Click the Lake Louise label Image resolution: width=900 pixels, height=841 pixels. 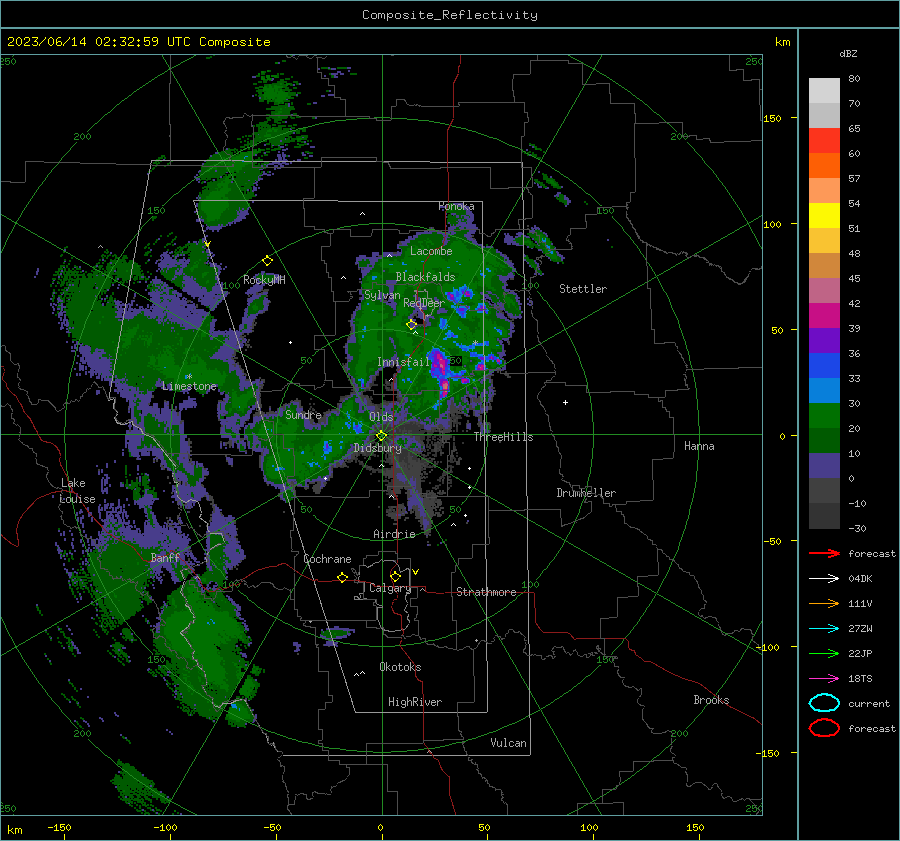click(x=77, y=491)
